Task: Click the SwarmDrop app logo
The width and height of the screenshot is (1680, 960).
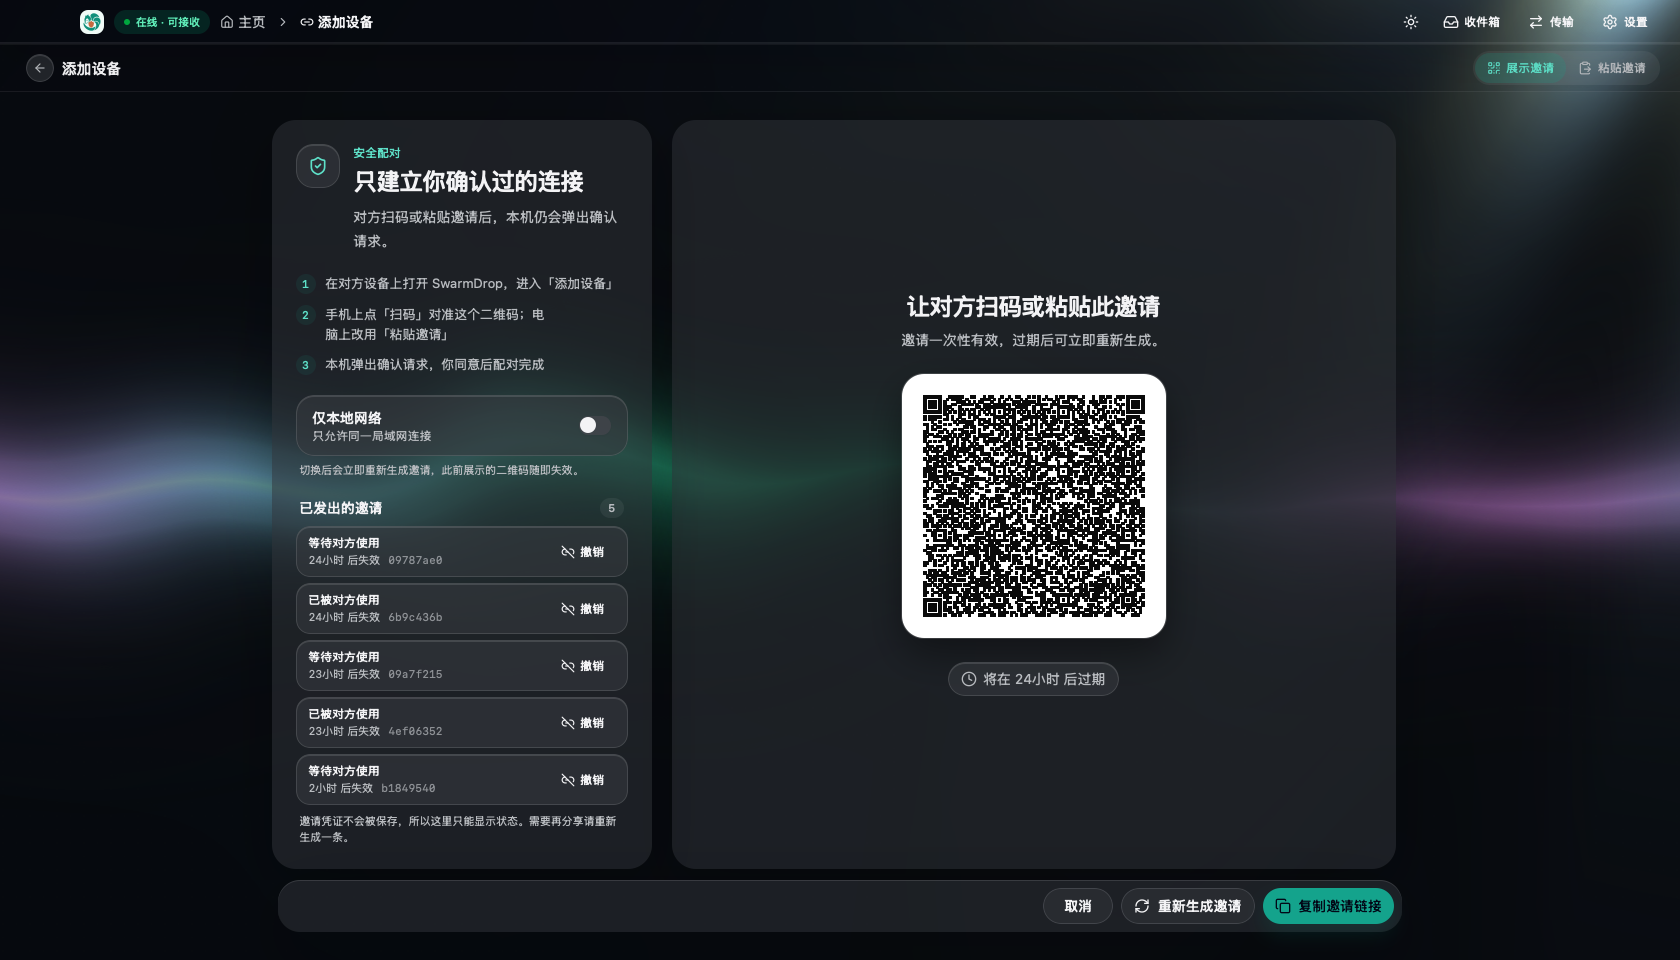Action: 92,22
